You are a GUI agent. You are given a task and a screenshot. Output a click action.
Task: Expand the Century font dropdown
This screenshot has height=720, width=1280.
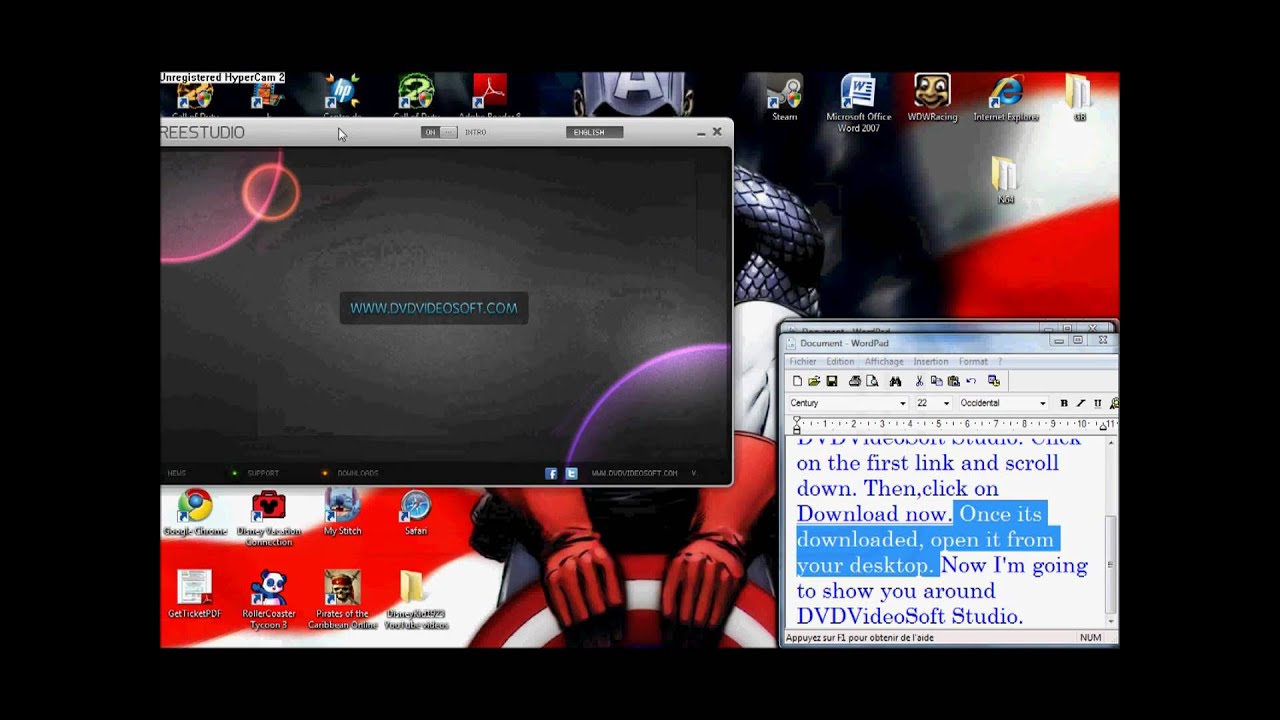pyautogui.click(x=902, y=403)
